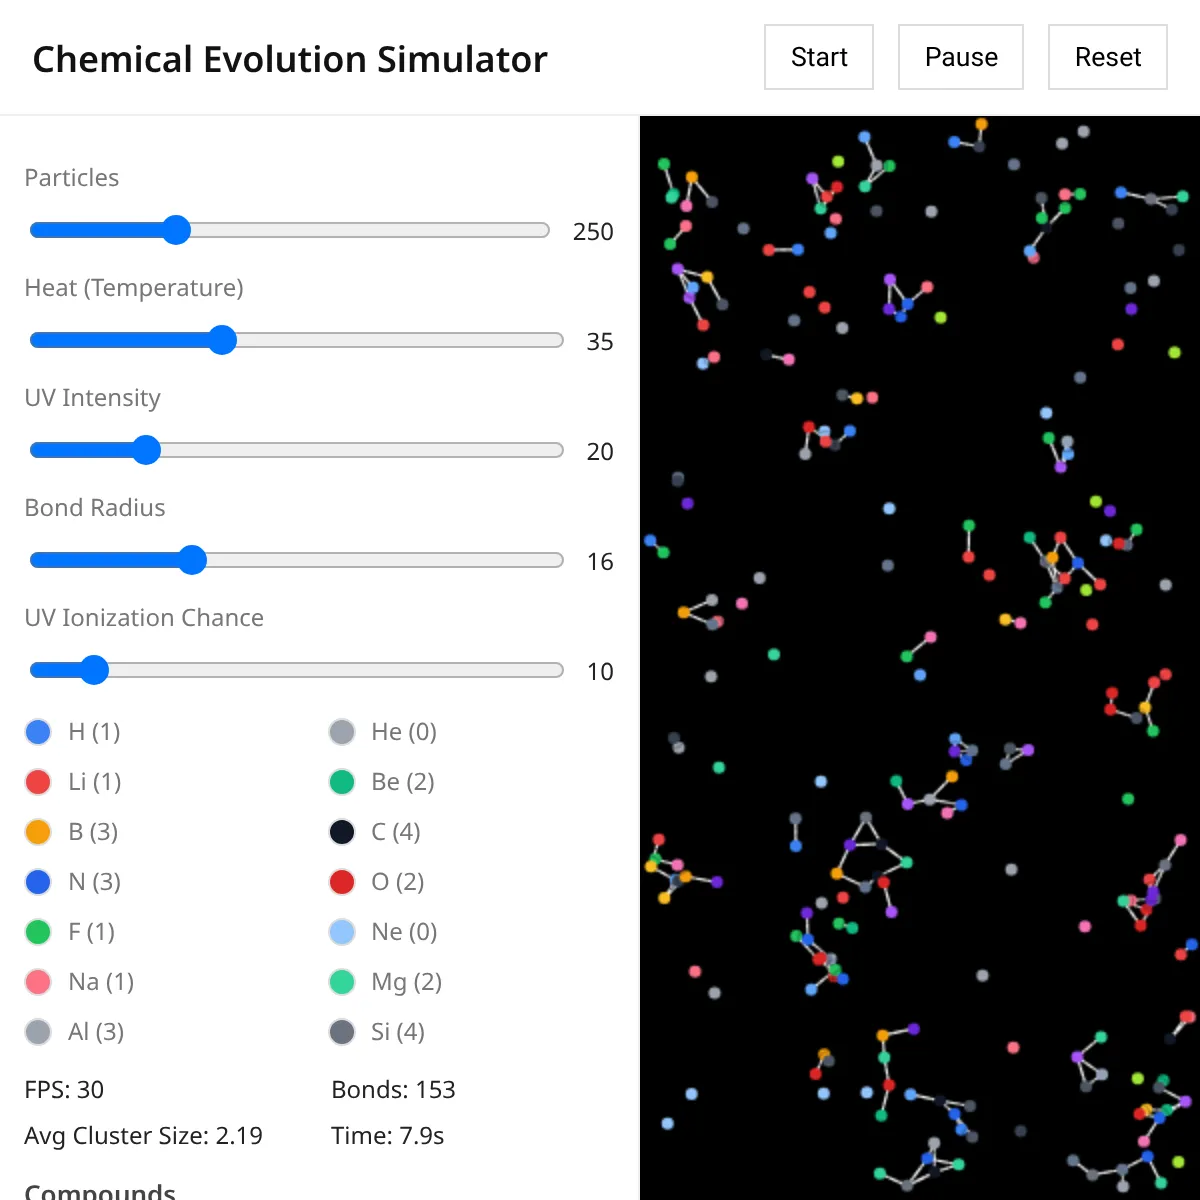Select the orange B (3) legend dot
This screenshot has height=1200, width=1200.
click(x=38, y=832)
